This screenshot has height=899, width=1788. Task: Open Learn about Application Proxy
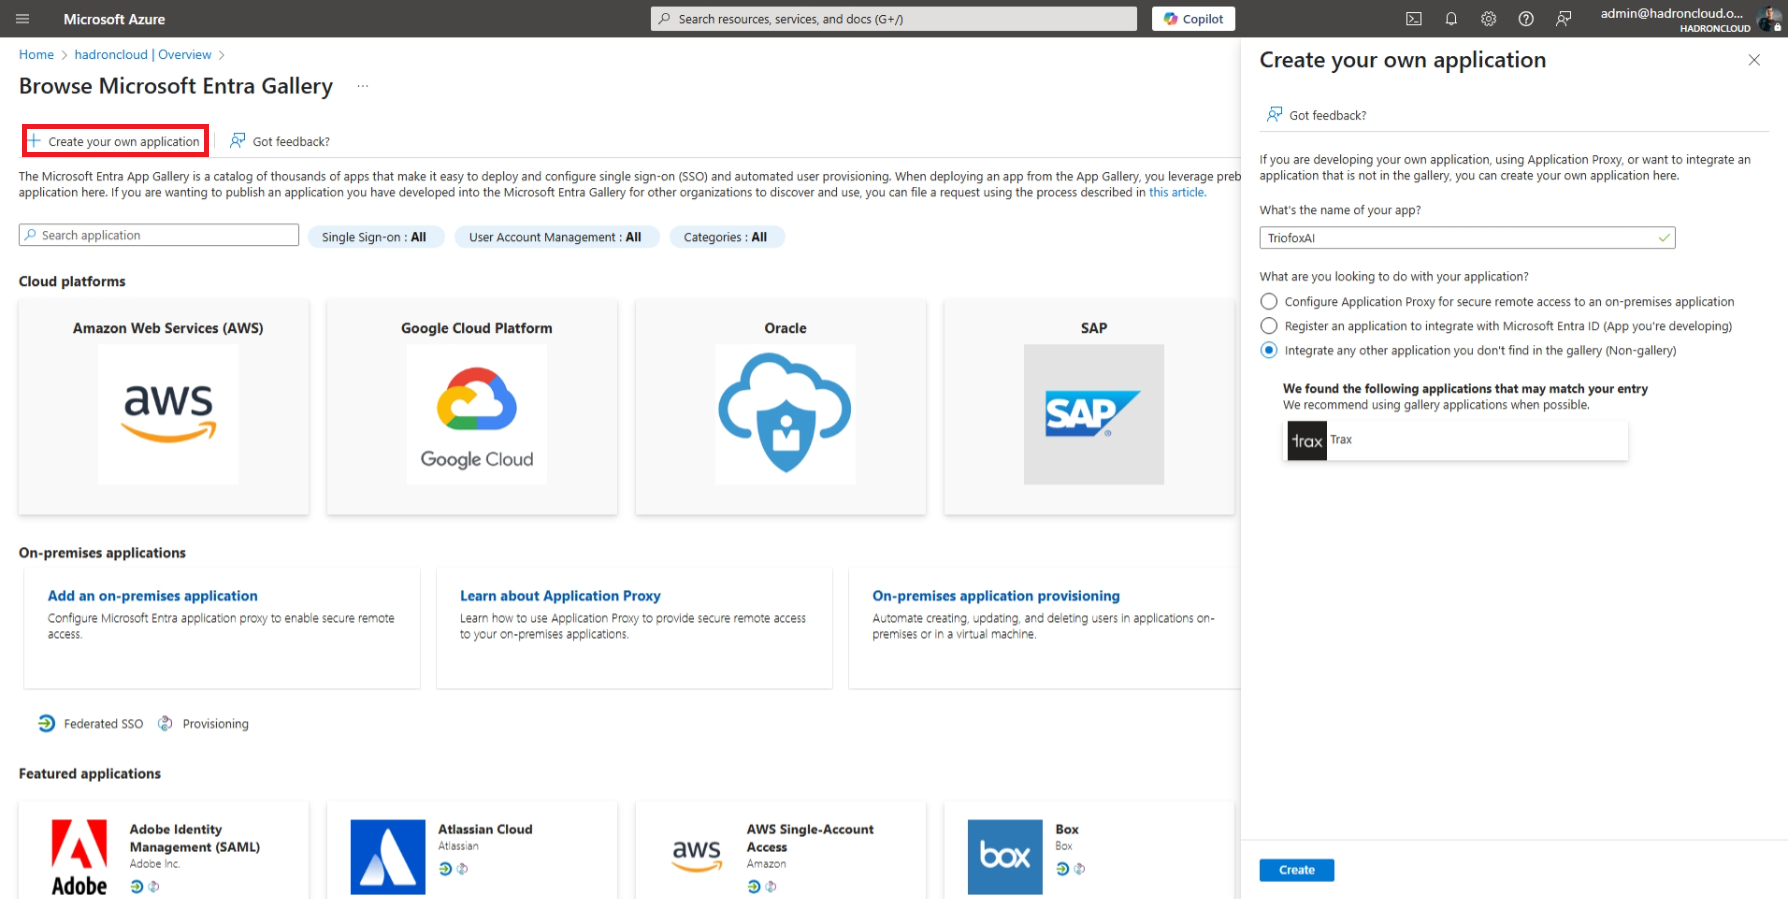[x=560, y=595]
